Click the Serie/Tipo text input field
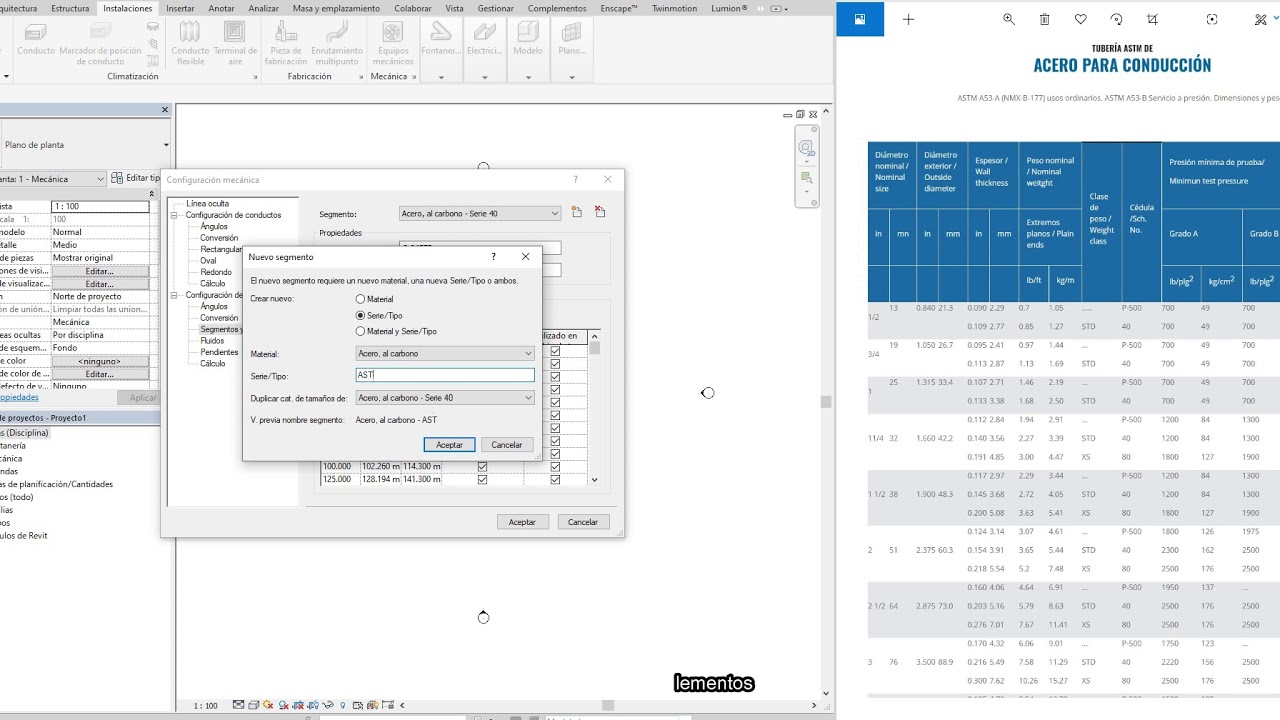 tap(445, 375)
